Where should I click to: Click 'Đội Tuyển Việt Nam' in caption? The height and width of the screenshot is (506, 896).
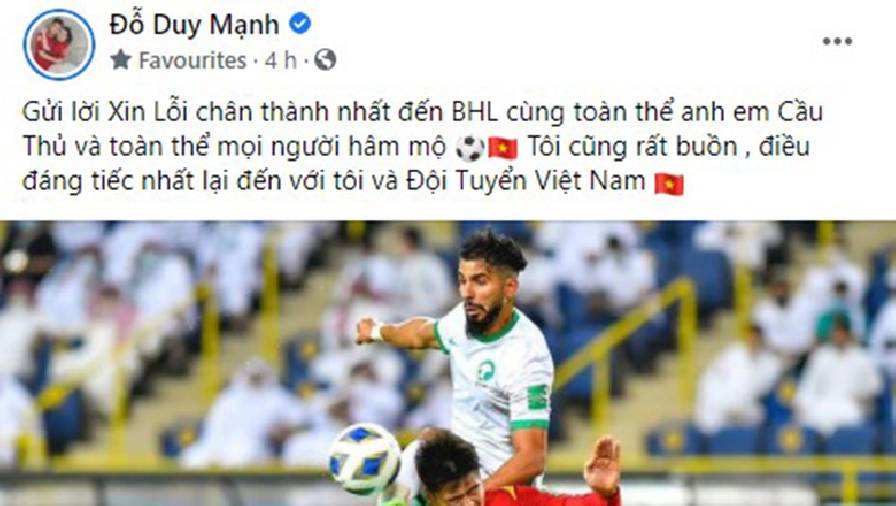pos(526,182)
